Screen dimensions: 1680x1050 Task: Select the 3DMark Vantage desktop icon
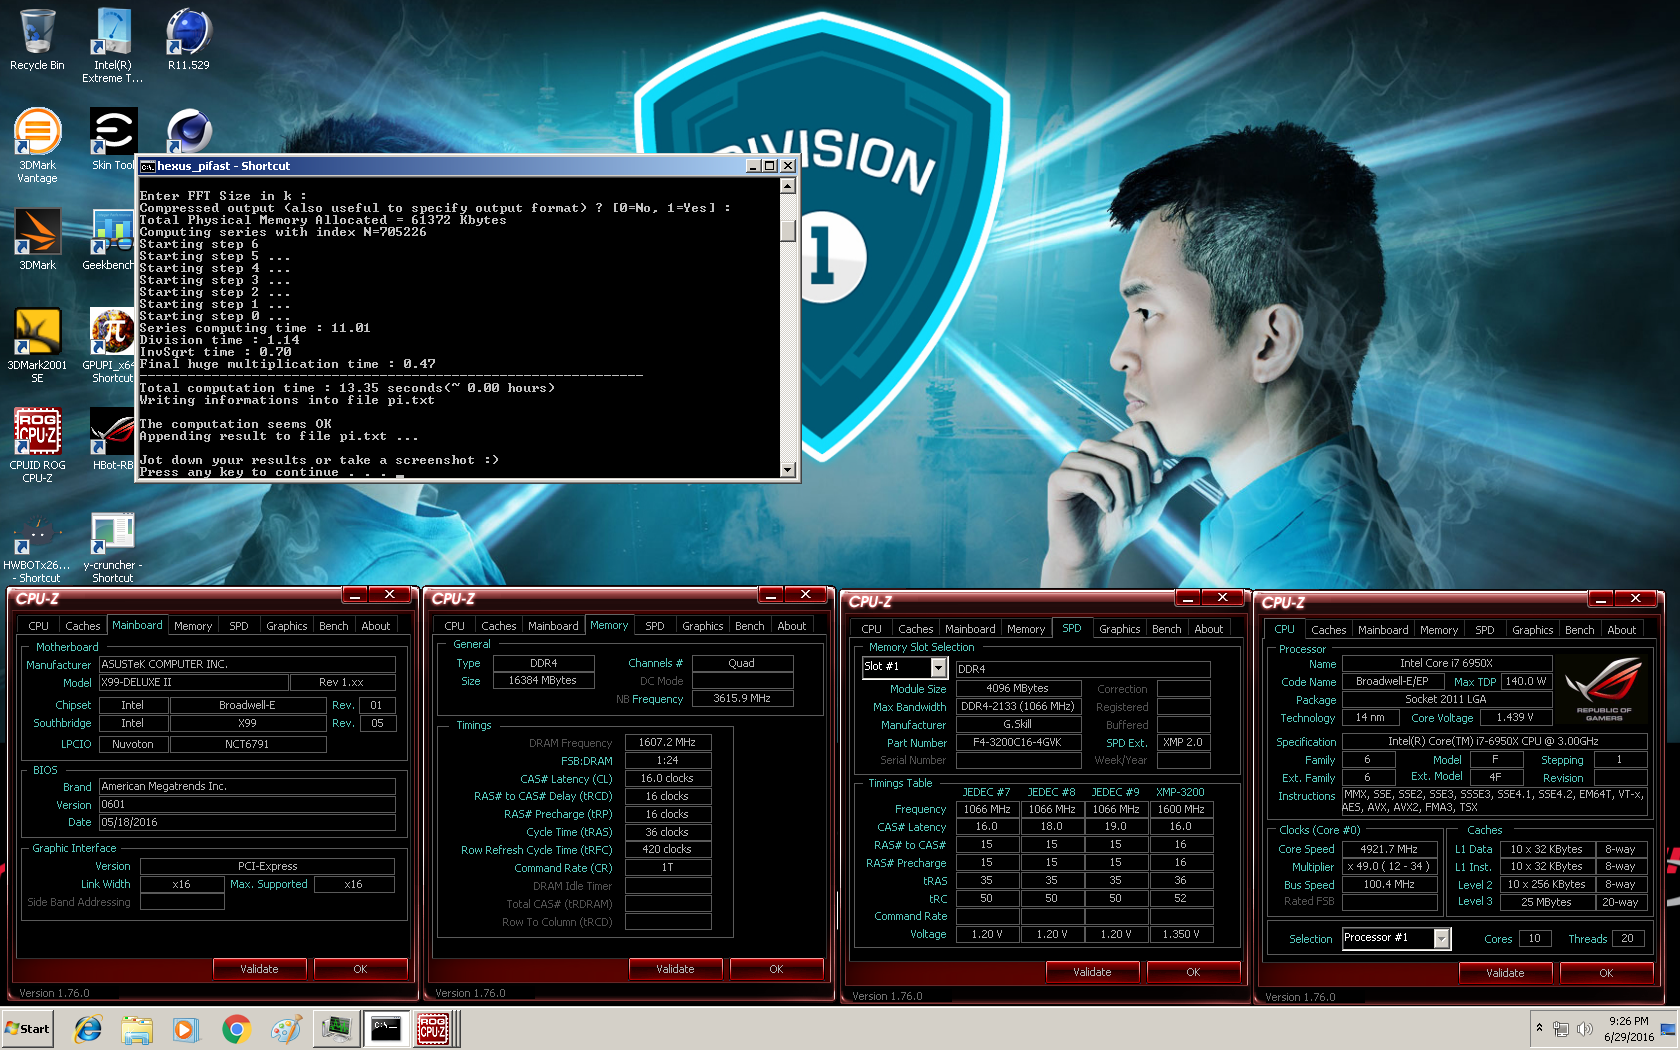tap(37, 146)
